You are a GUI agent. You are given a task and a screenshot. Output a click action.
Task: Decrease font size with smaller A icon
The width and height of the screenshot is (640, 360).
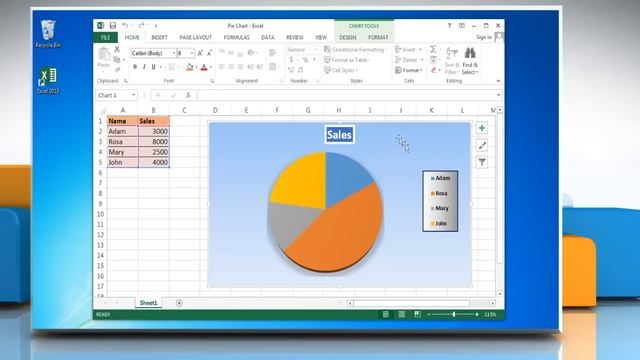pyautogui.click(x=209, y=53)
